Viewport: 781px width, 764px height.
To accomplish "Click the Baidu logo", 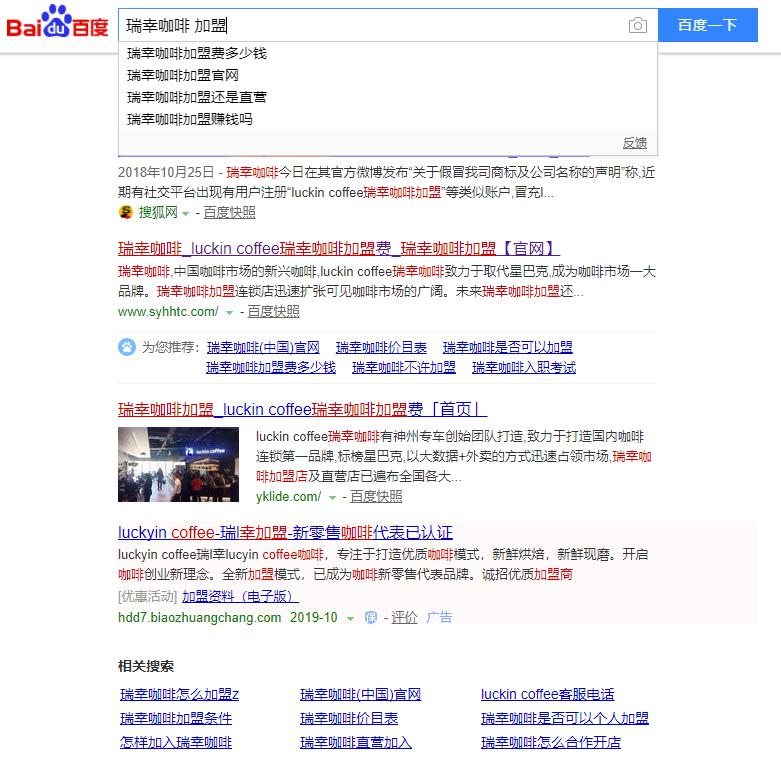I will click(x=57, y=21).
